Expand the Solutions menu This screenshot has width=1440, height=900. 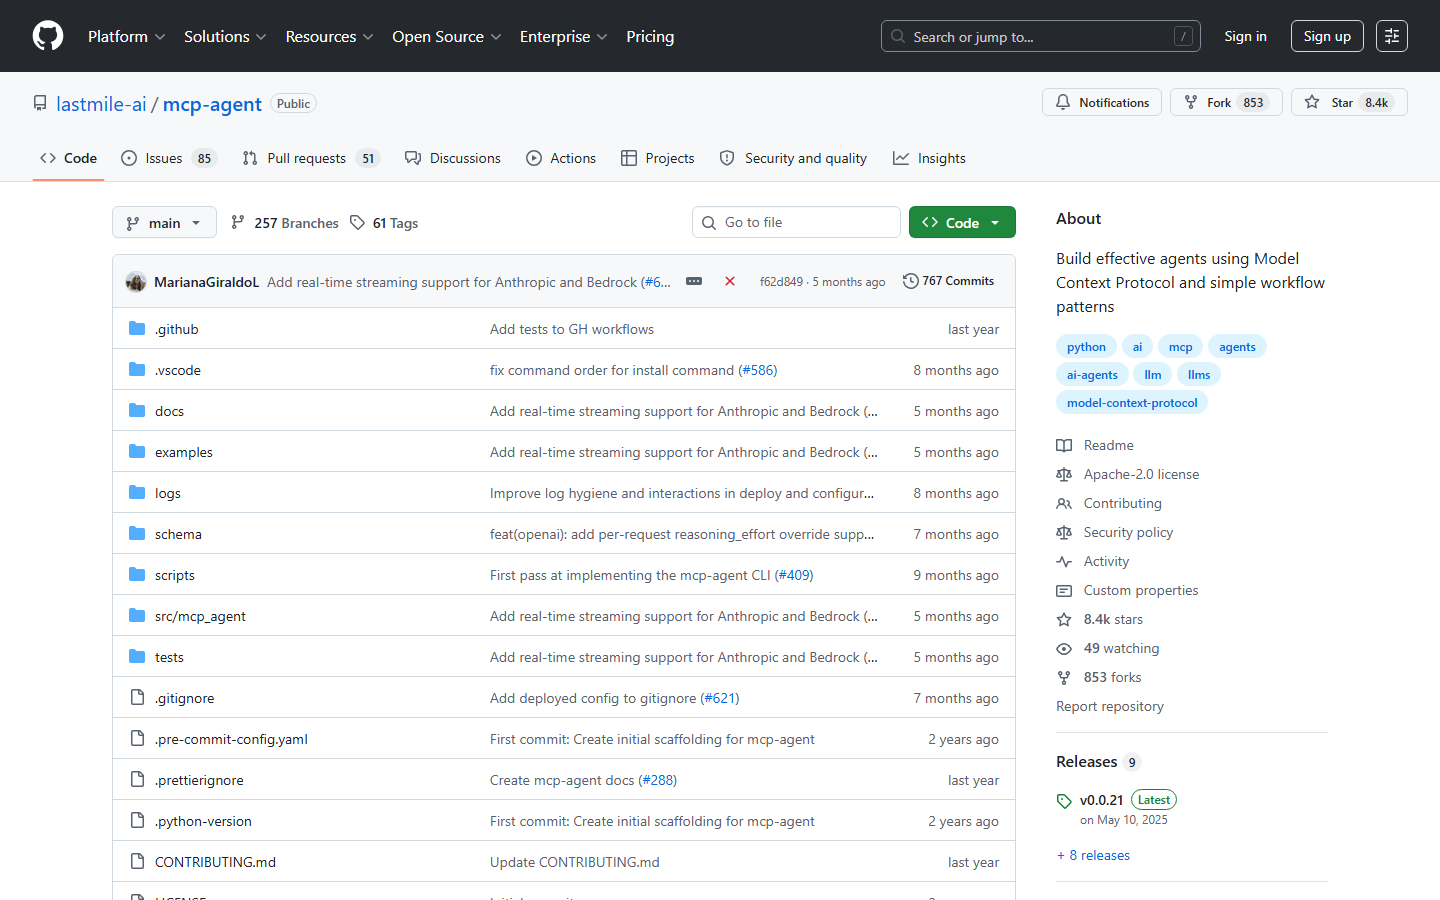click(x=225, y=36)
